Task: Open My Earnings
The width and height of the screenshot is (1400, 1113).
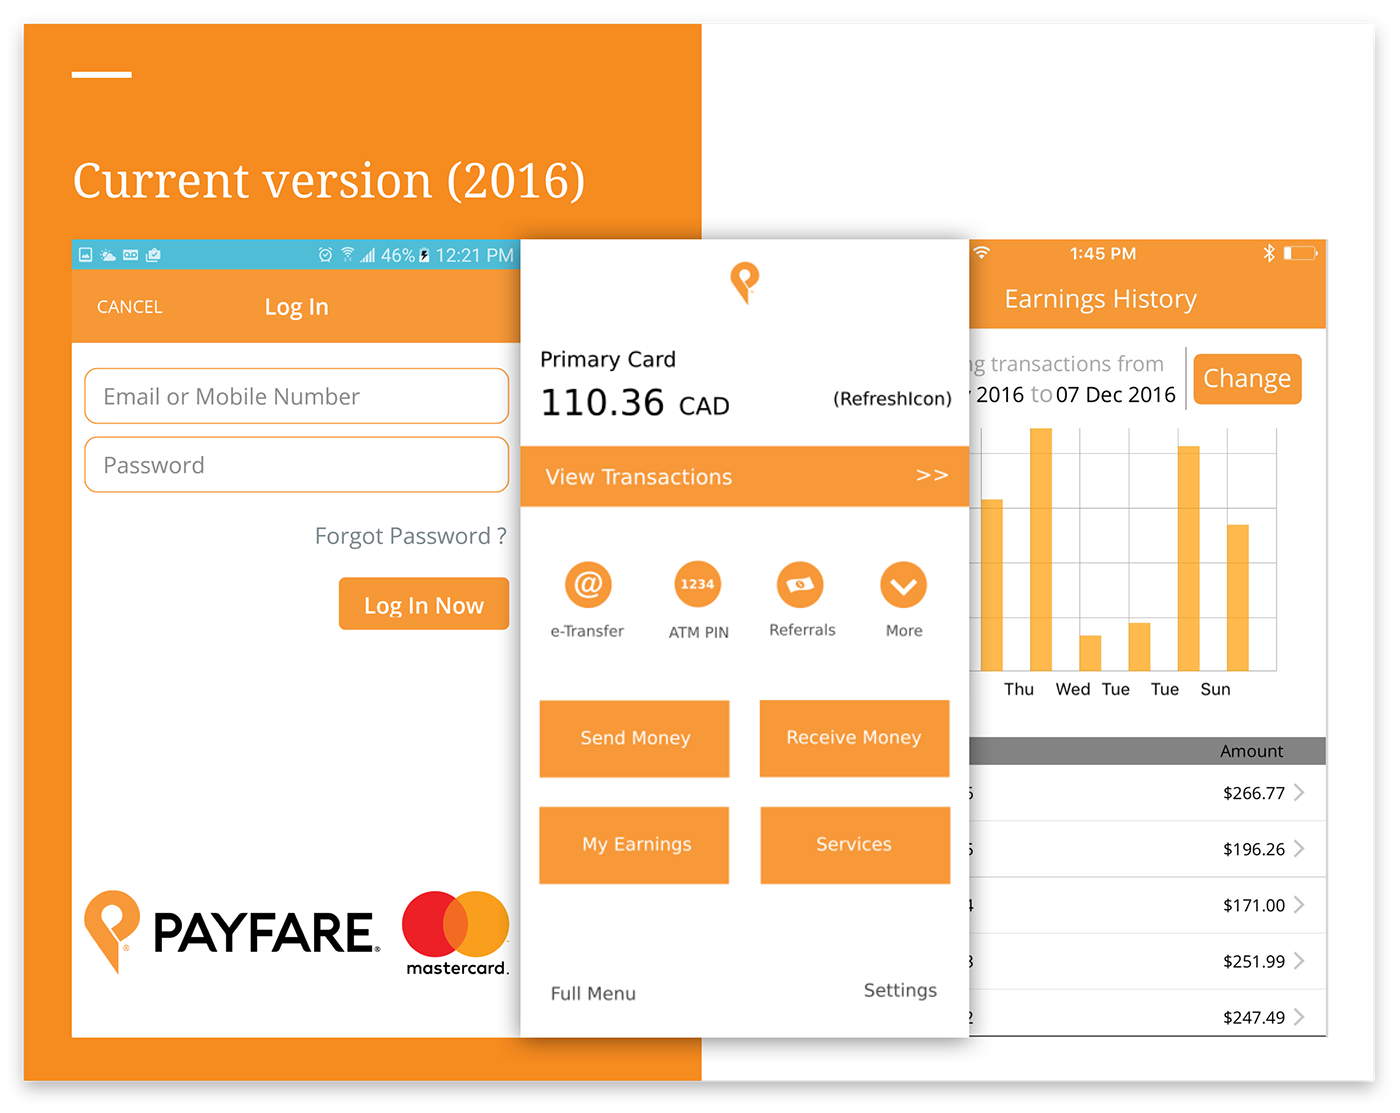Action: 634,845
